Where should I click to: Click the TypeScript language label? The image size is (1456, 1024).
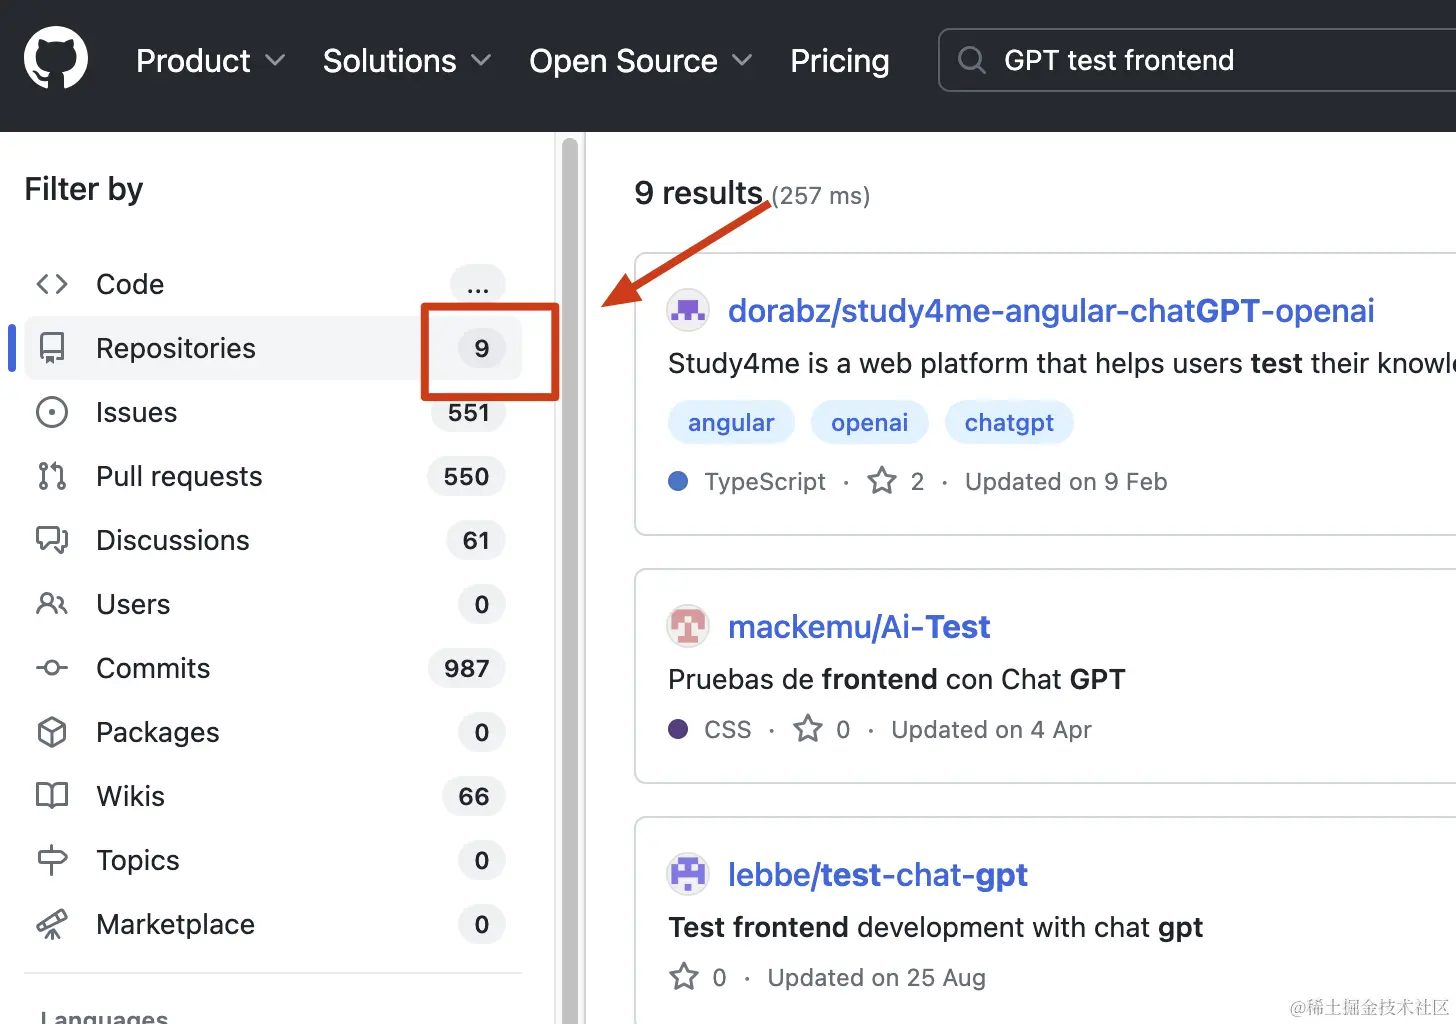(765, 481)
